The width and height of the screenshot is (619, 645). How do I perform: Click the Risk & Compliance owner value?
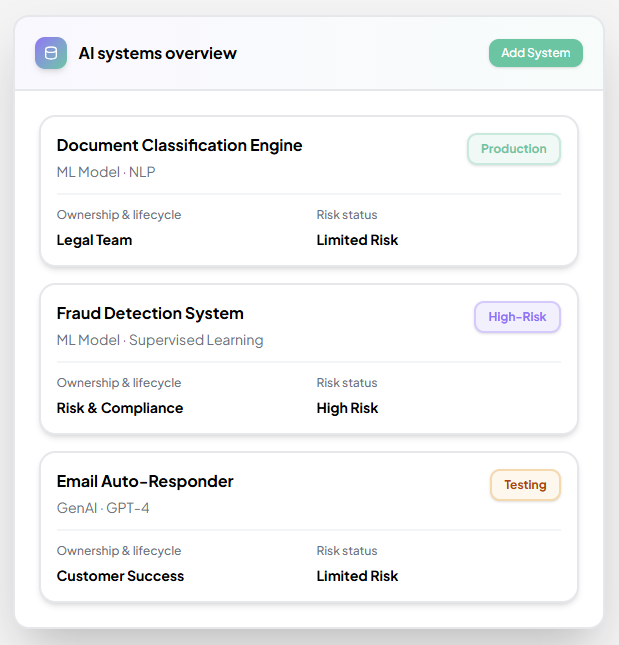120,408
